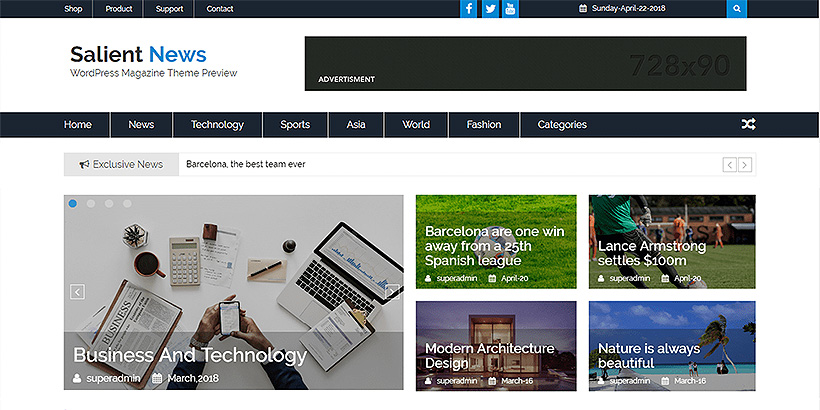This screenshot has width=820, height=410.
Task: Click superadmin under the Barcelona article
Action: coord(457,279)
